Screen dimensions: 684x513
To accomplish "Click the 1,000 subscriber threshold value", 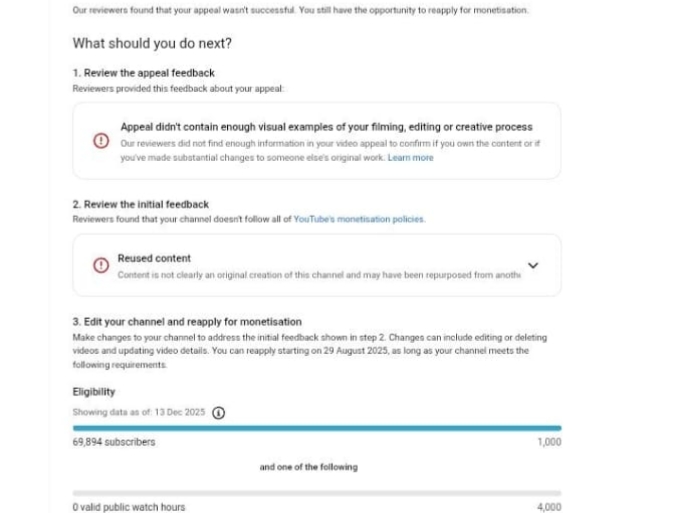I will 549,442.
